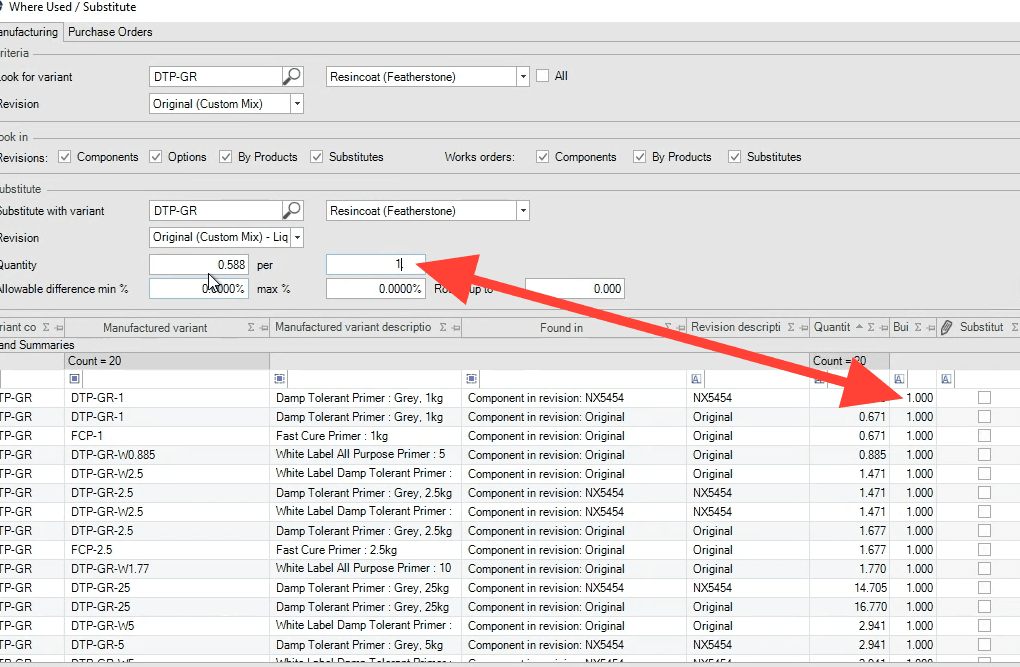
Task: Toggle Works orders Components checkbox
Action: pos(543,157)
